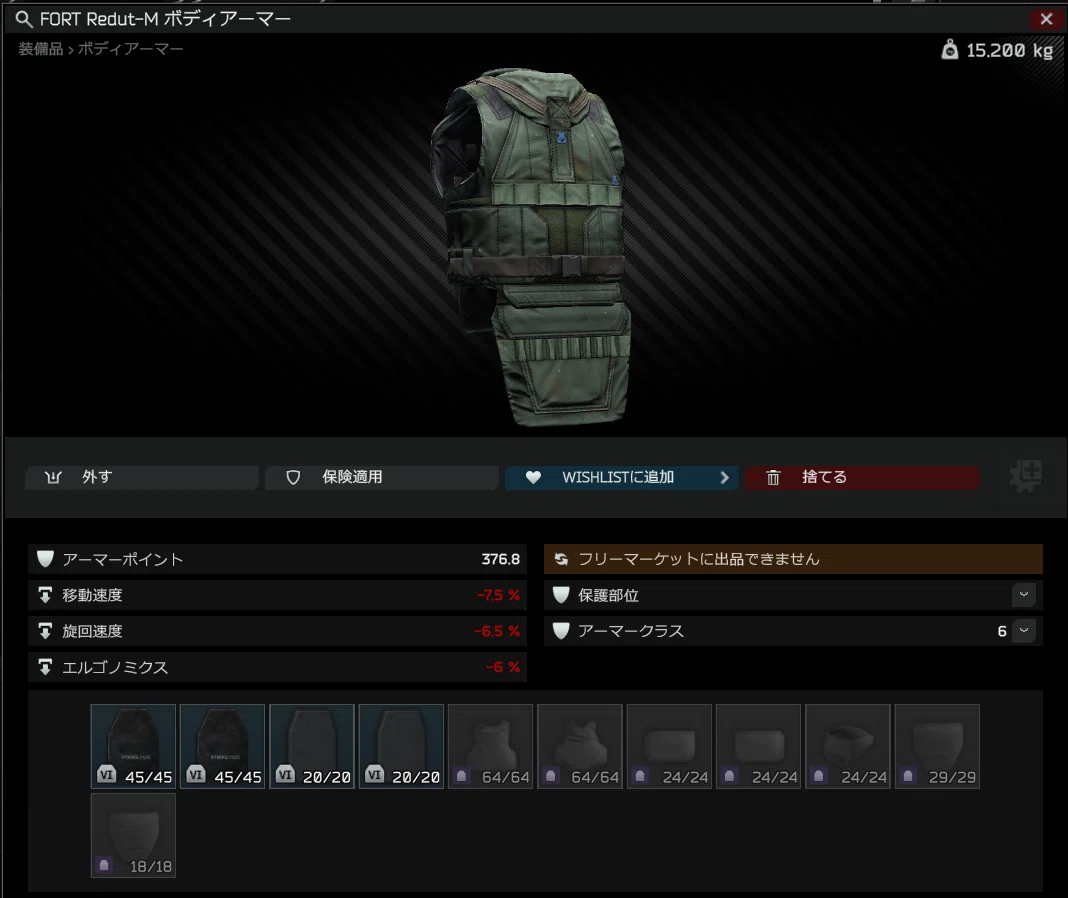Click the modding gear-plus icon

point(1025,476)
